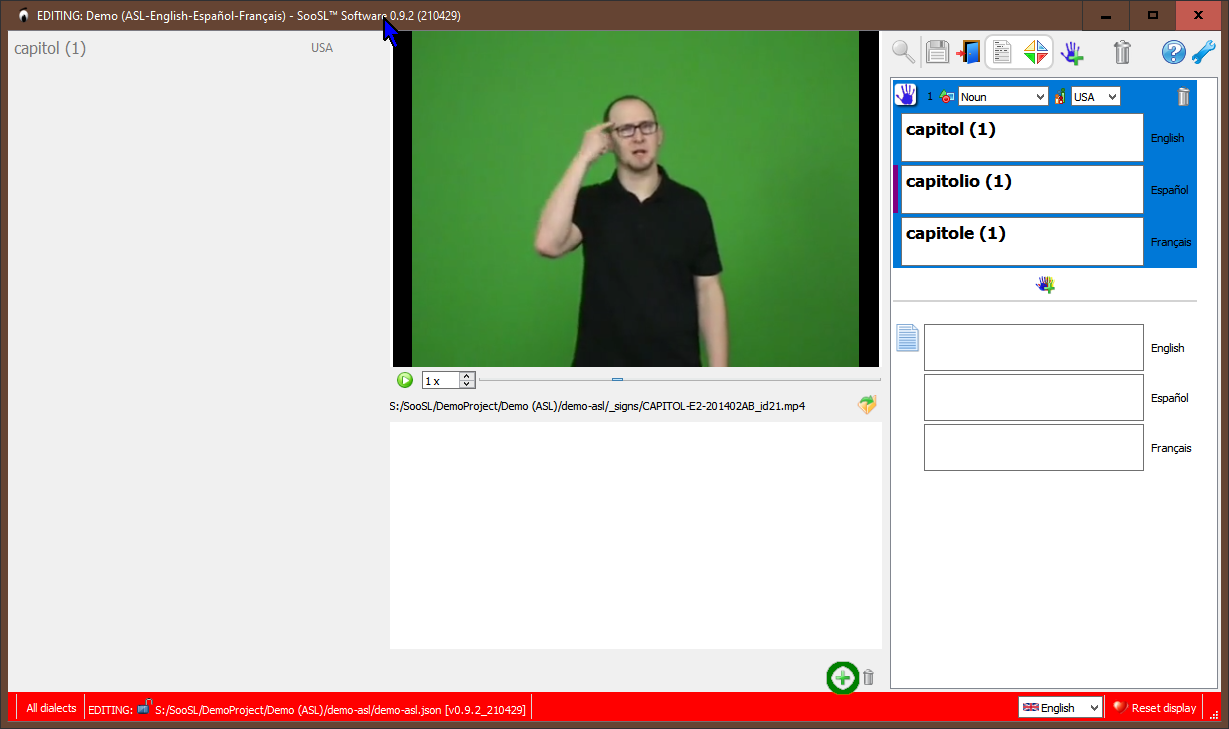Click the SooSL app icon in the title bar
This screenshot has height=729, width=1229.
click(23, 16)
